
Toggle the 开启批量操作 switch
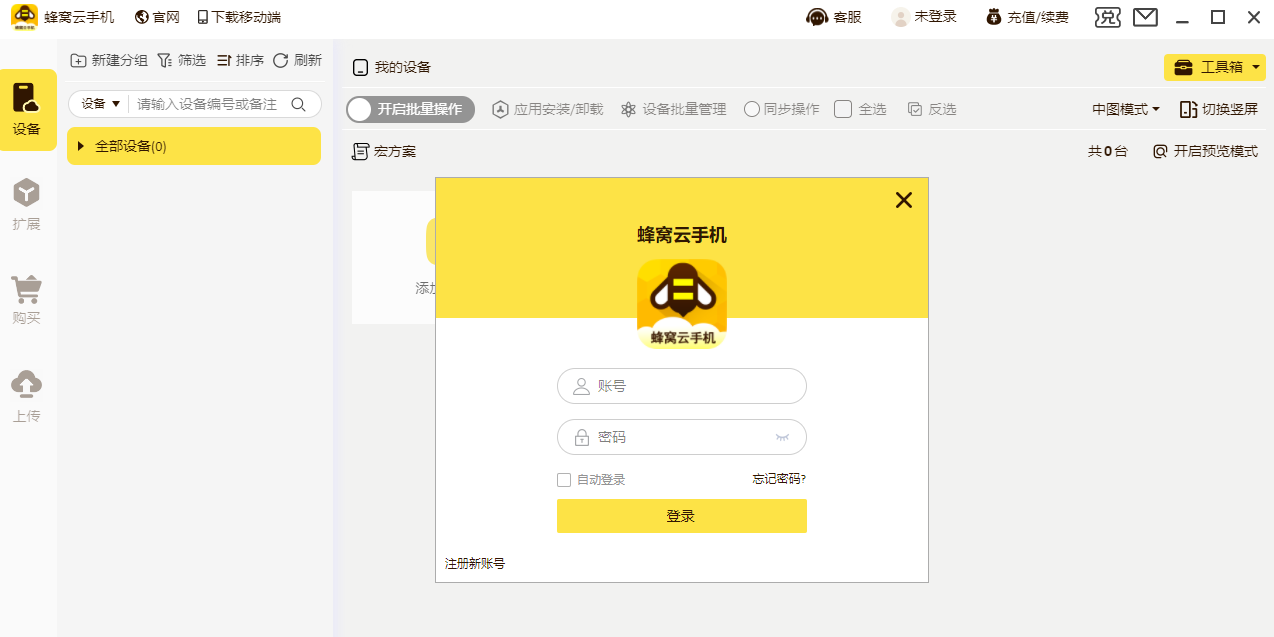410,109
